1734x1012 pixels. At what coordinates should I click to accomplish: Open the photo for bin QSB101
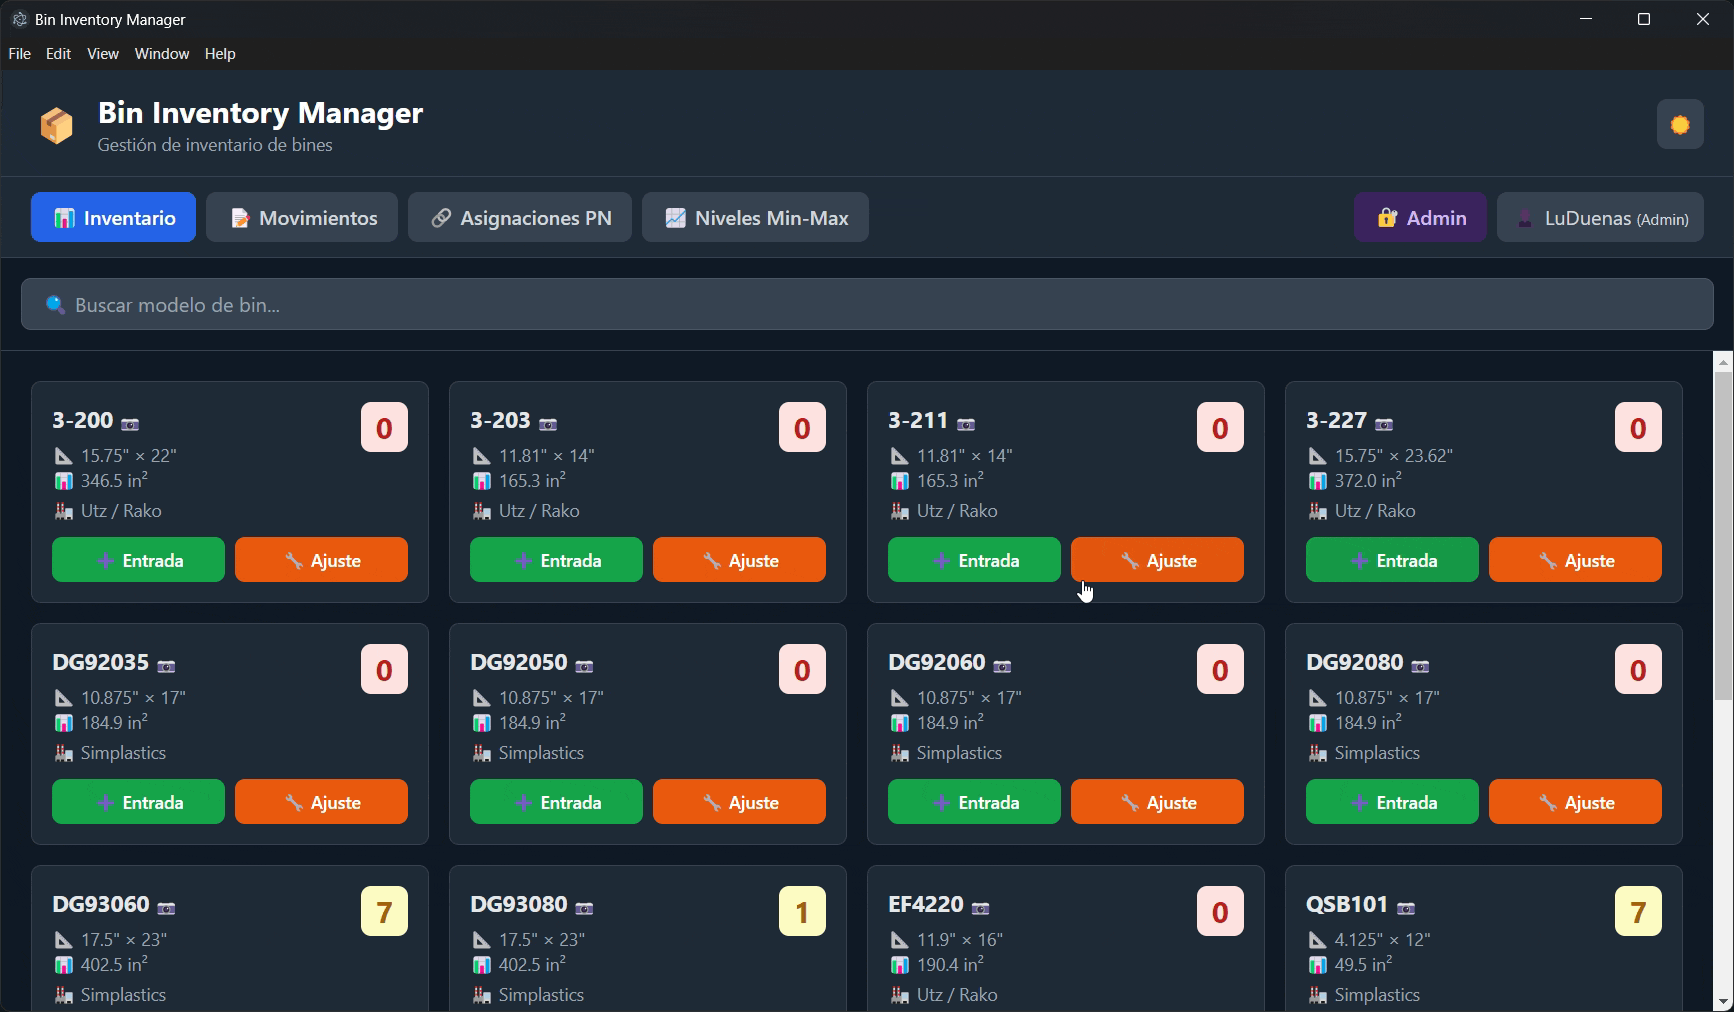click(x=1408, y=907)
